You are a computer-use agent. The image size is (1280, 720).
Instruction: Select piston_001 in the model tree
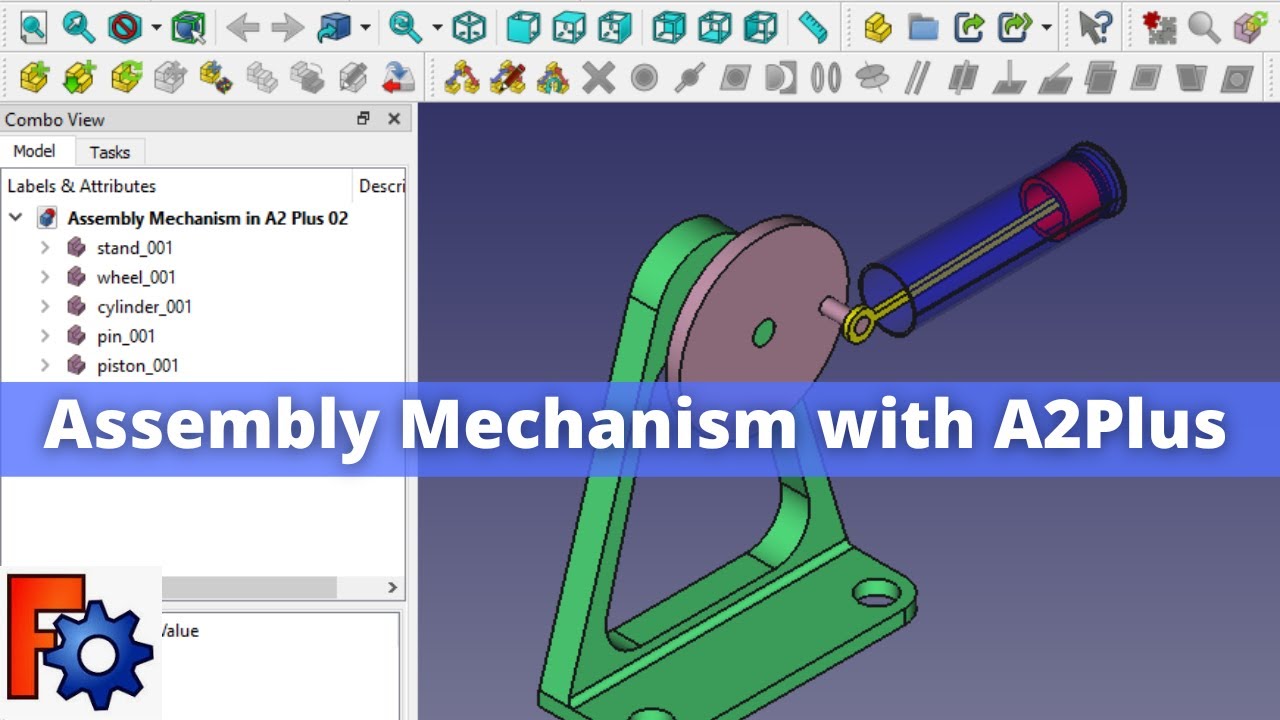pos(137,366)
